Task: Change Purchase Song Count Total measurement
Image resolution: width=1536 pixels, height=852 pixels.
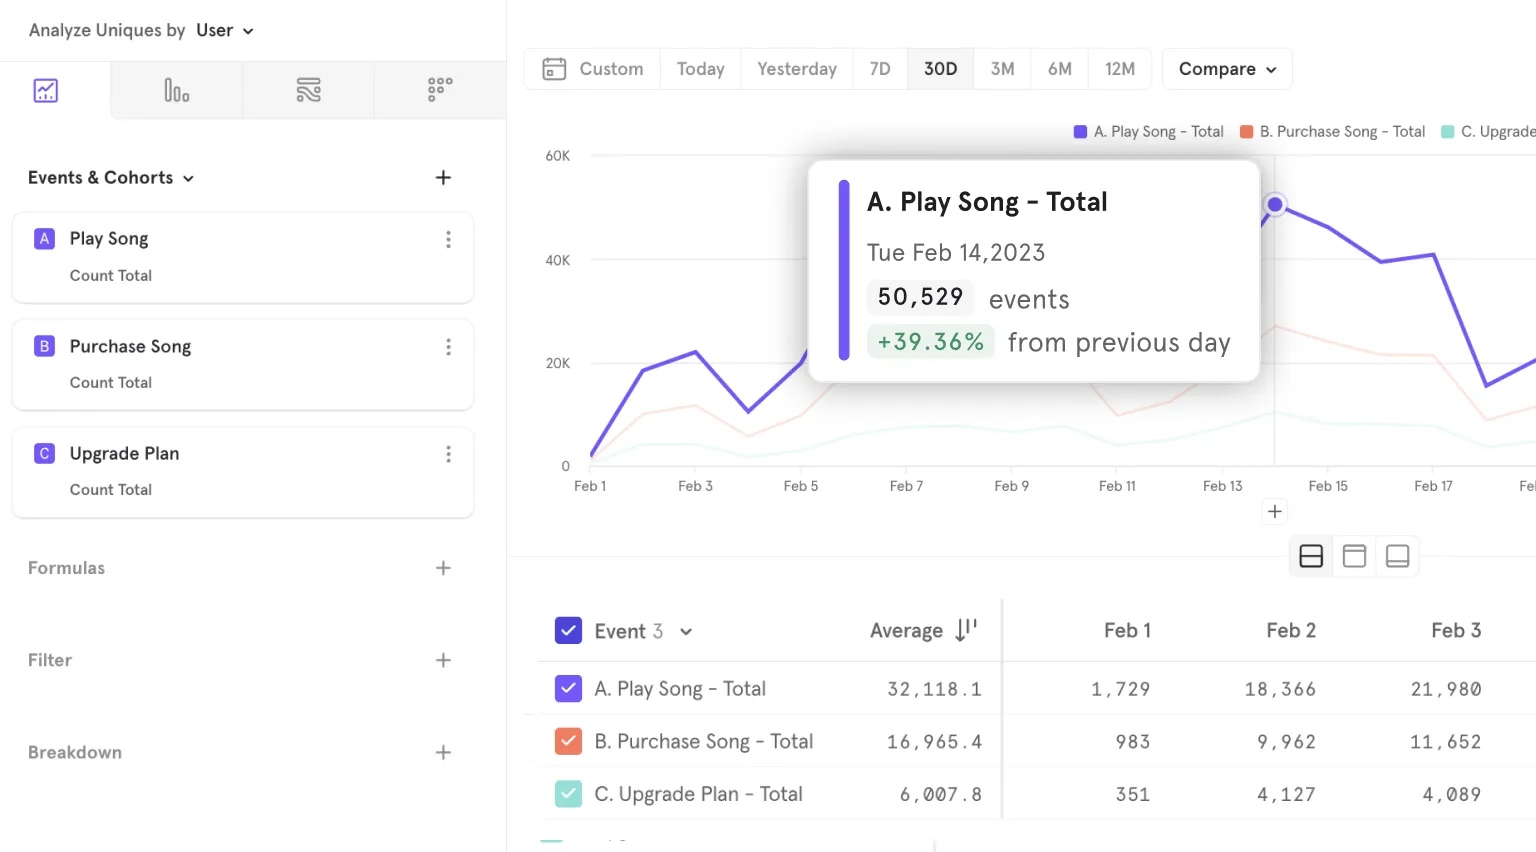Action: coord(110,383)
